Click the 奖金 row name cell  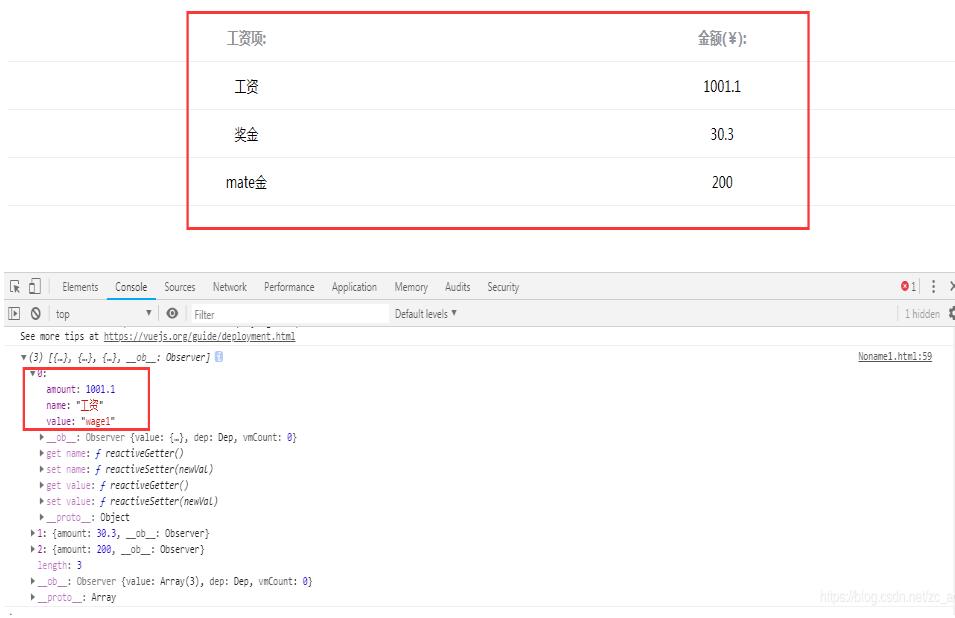point(247,134)
